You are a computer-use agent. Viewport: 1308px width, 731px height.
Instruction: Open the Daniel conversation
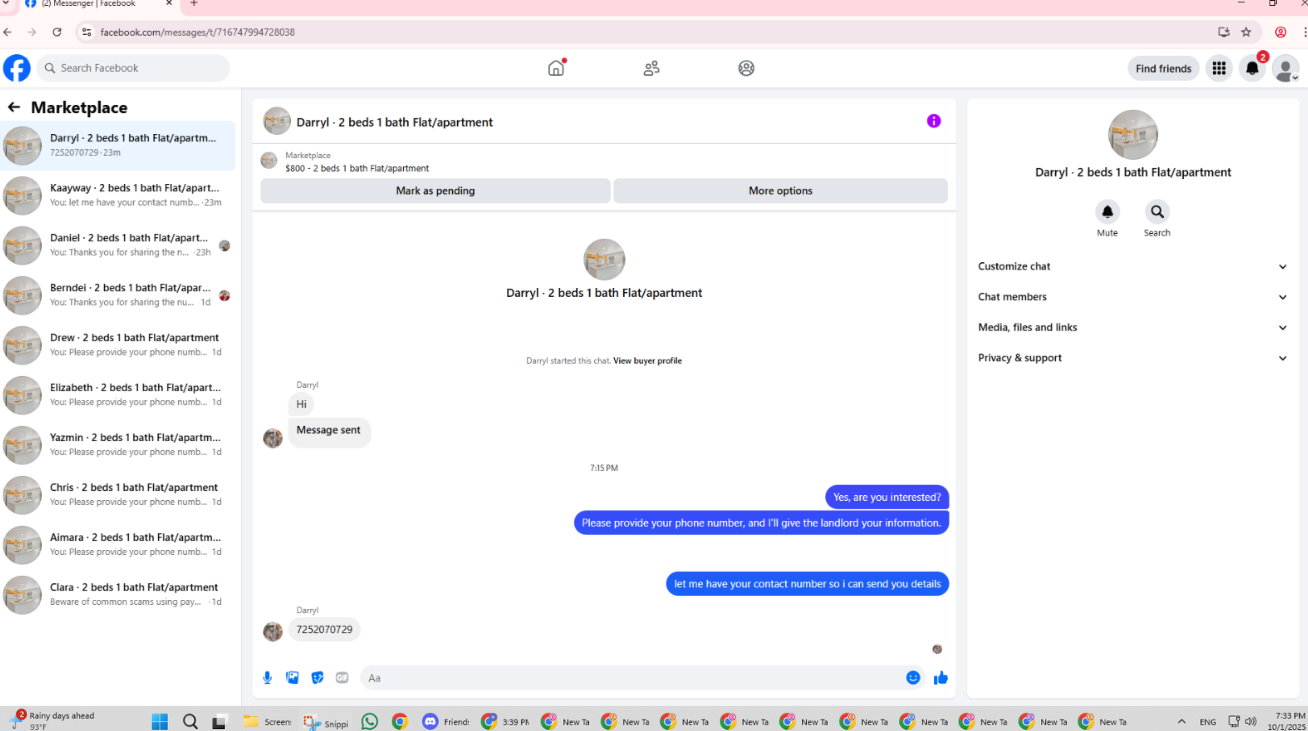click(x=118, y=245)
